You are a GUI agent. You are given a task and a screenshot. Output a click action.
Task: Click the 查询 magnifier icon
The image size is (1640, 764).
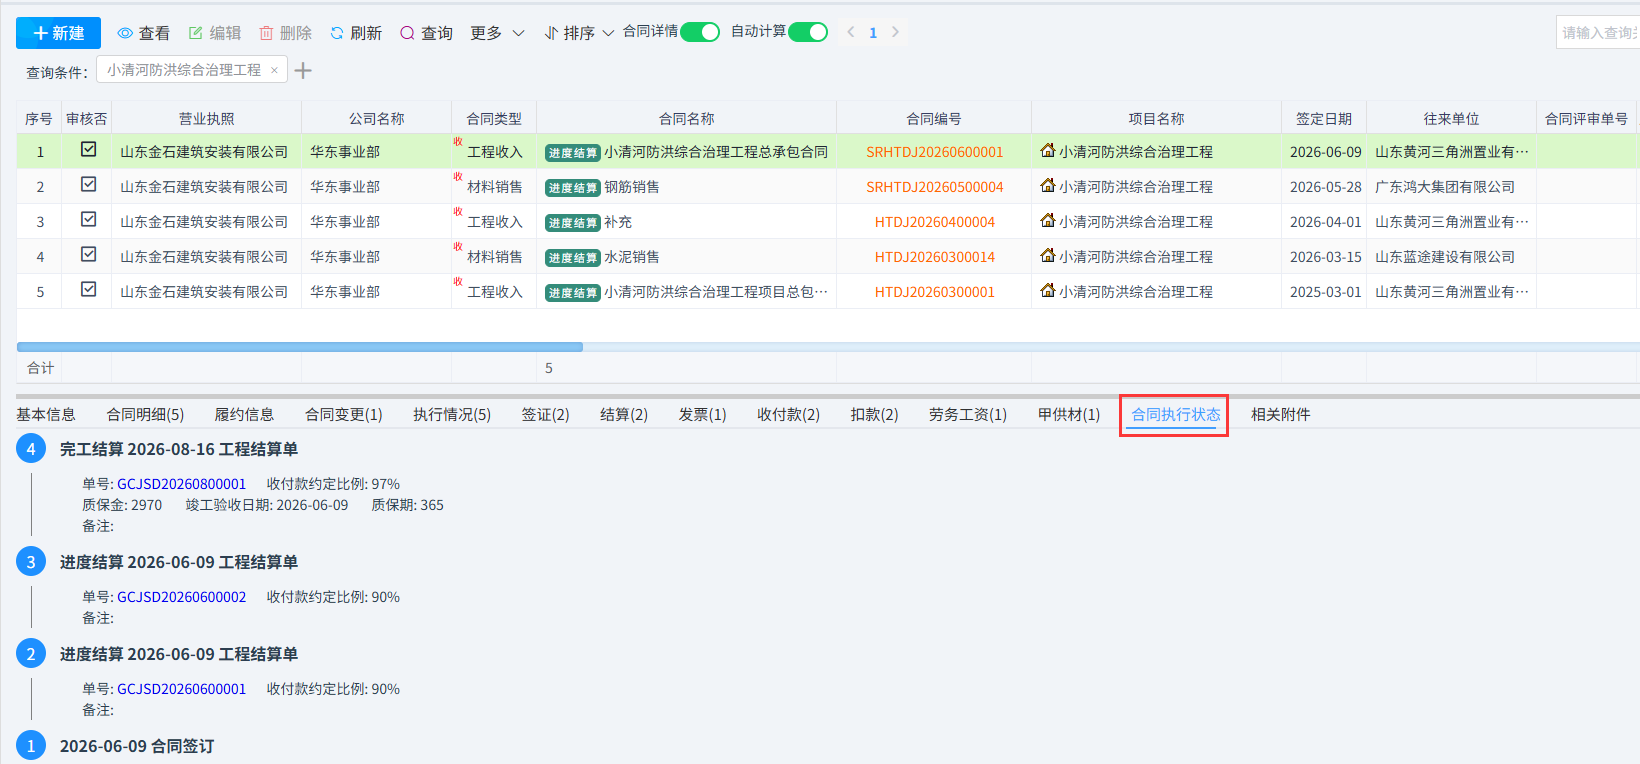click(407, 33)
